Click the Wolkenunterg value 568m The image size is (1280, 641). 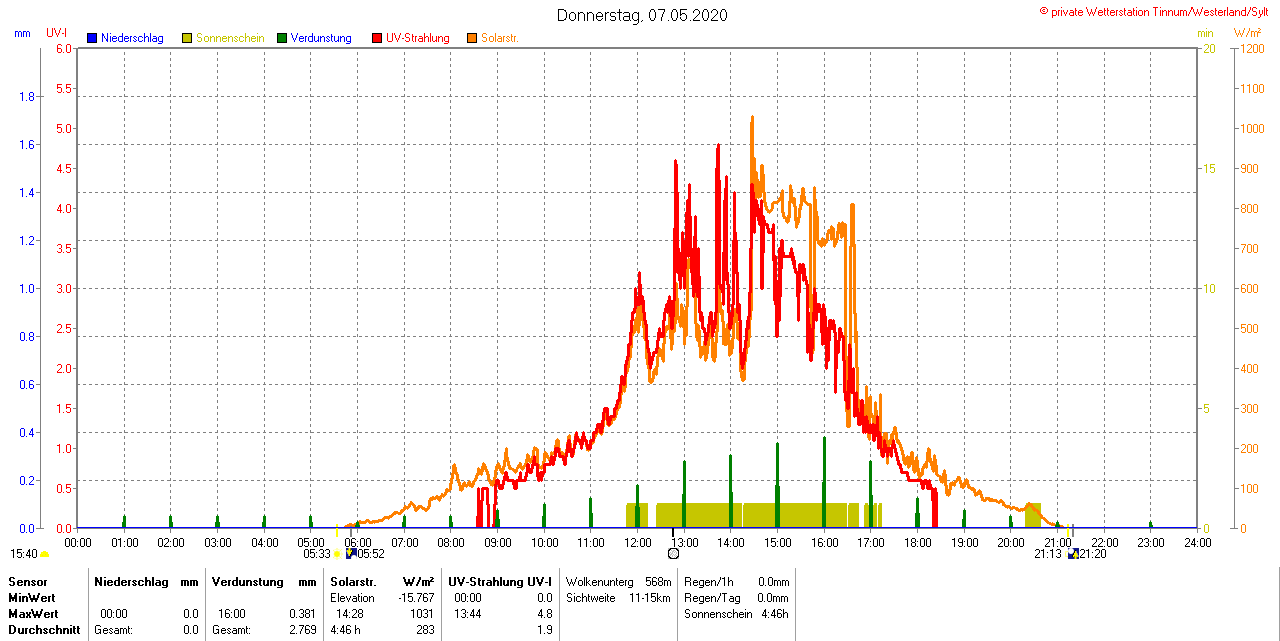[x=658, y=582]
